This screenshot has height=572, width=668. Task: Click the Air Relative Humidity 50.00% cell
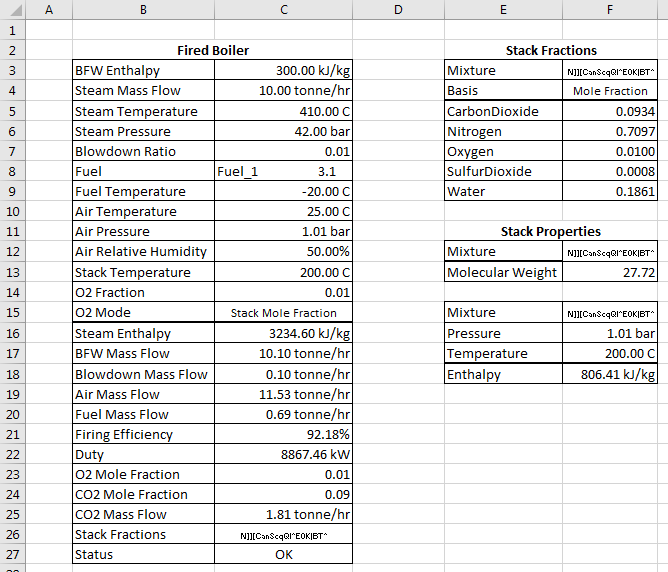[x=283, y=251]
